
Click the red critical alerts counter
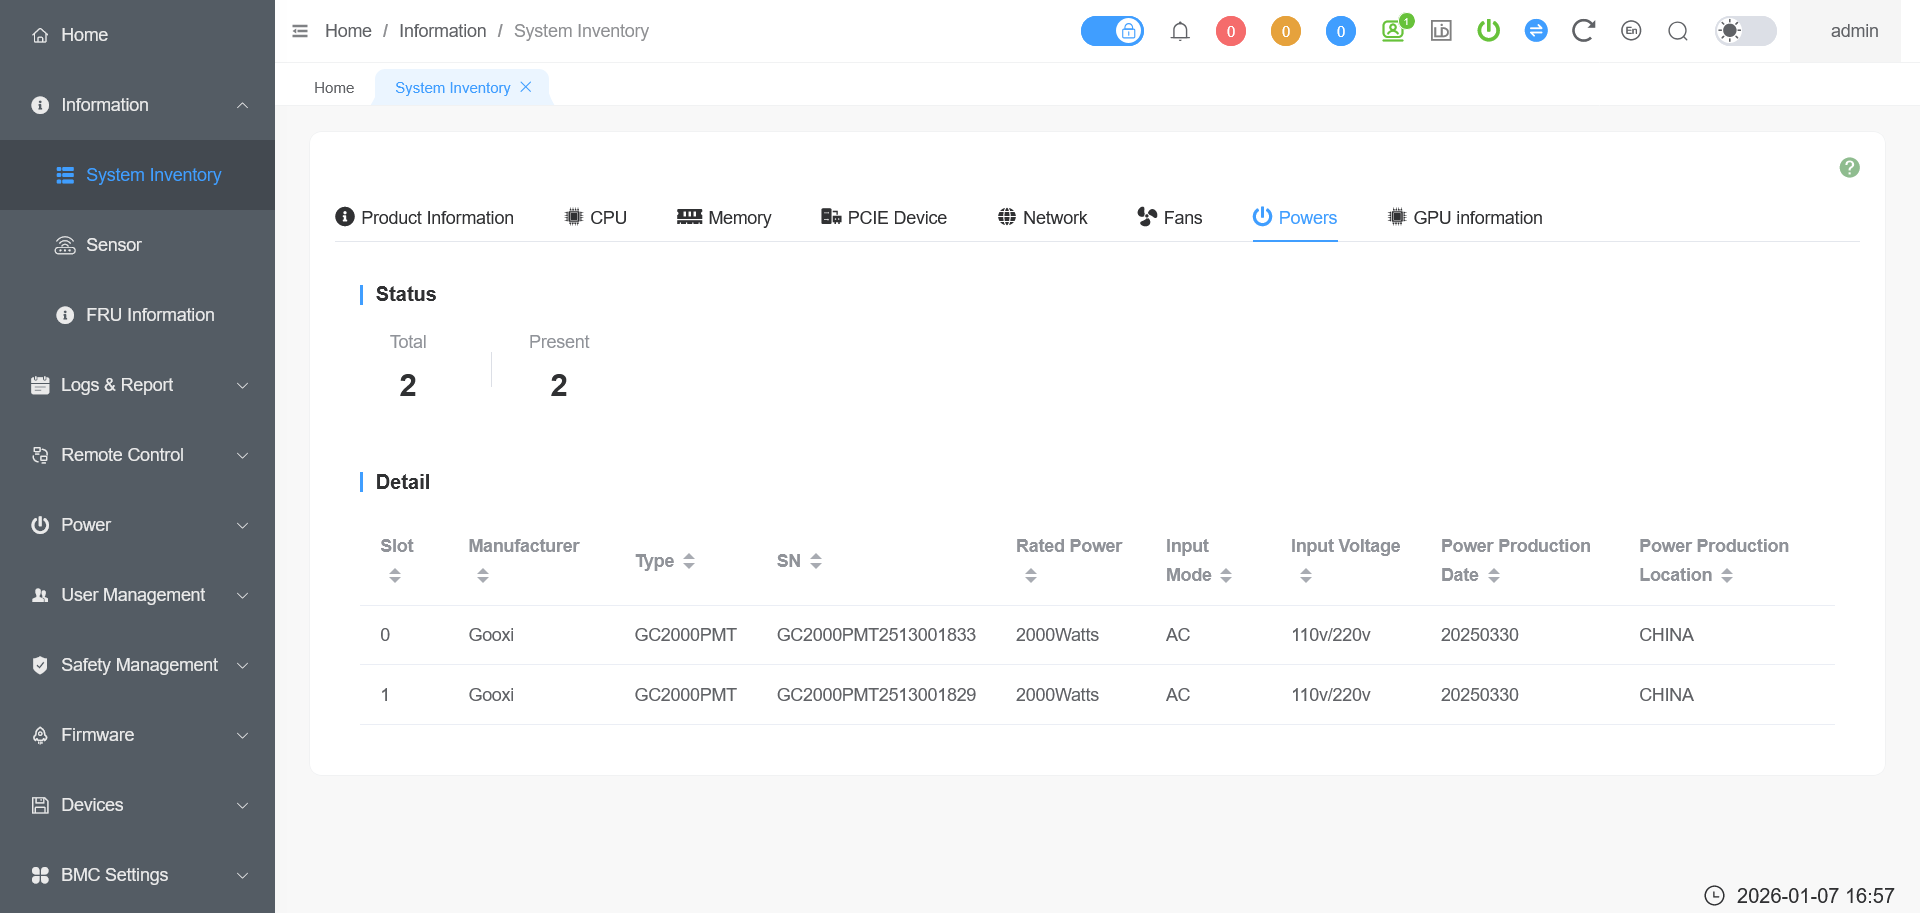(x=1230, y=31)
